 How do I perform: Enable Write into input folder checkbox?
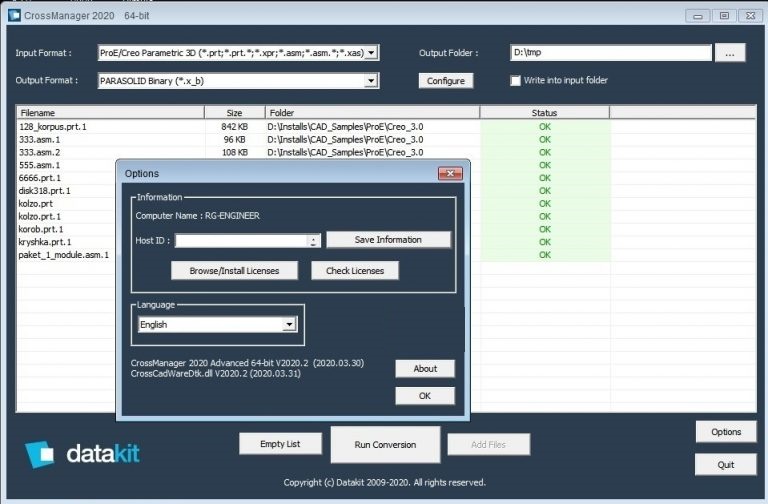[515, 80]
